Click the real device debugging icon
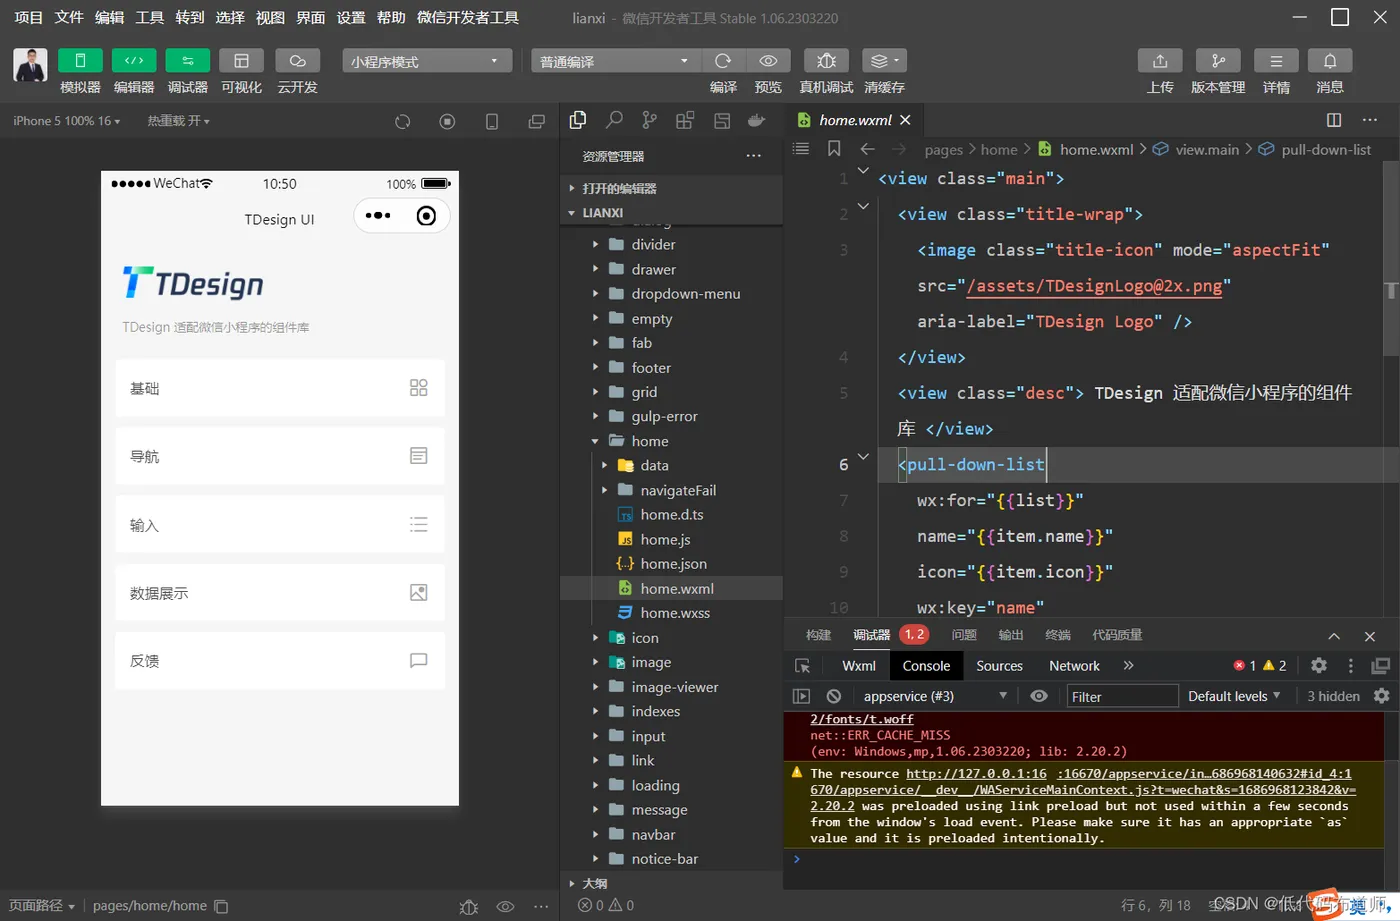Viewport: 1400px width, 921px height. (x=826, y=61)
